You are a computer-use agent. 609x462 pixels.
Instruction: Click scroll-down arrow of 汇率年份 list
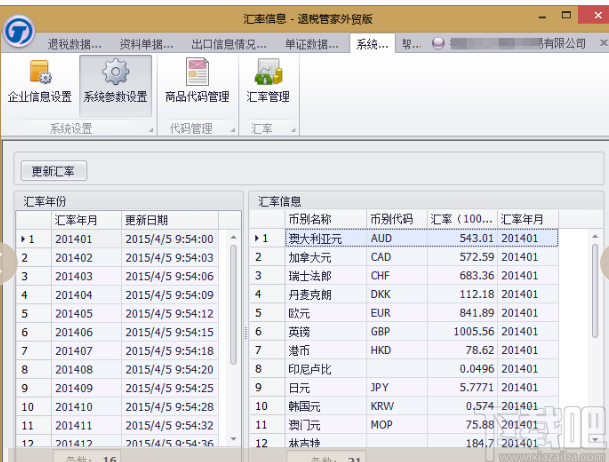coord(233,439)
